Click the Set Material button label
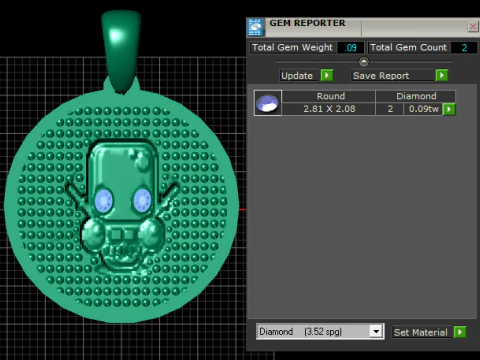480x360 pixels. 421,332
